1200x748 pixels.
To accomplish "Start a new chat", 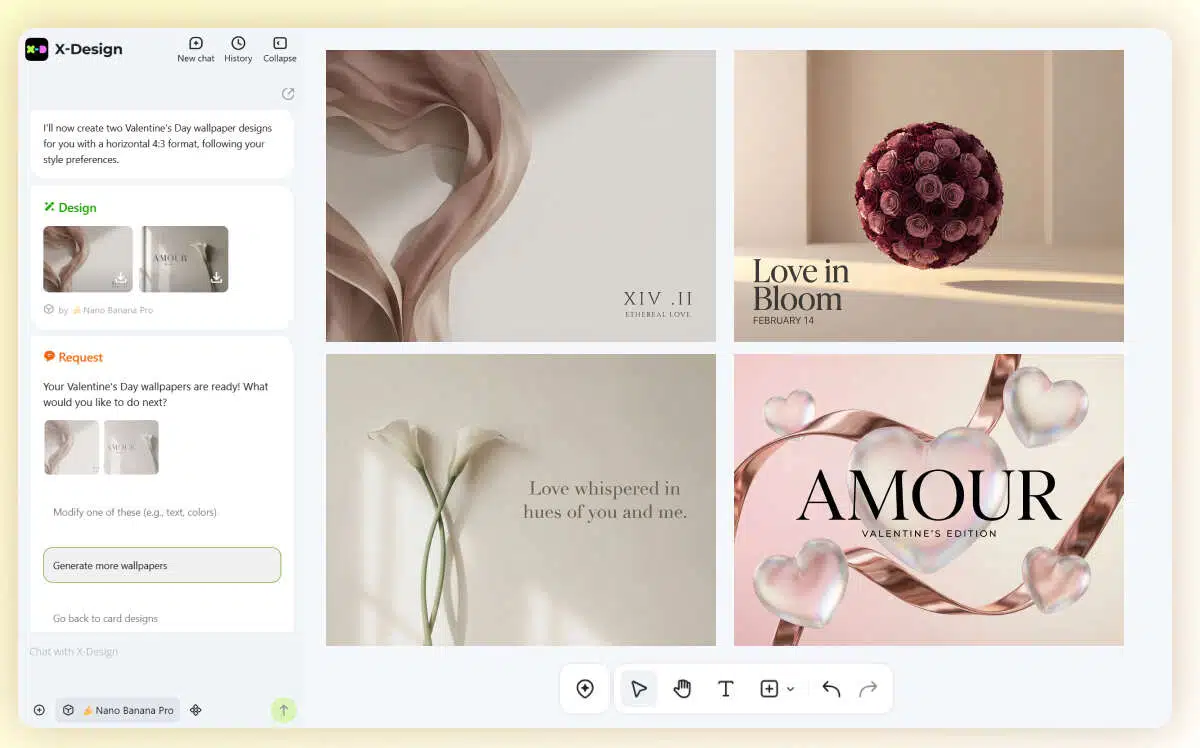I will 196,49.
